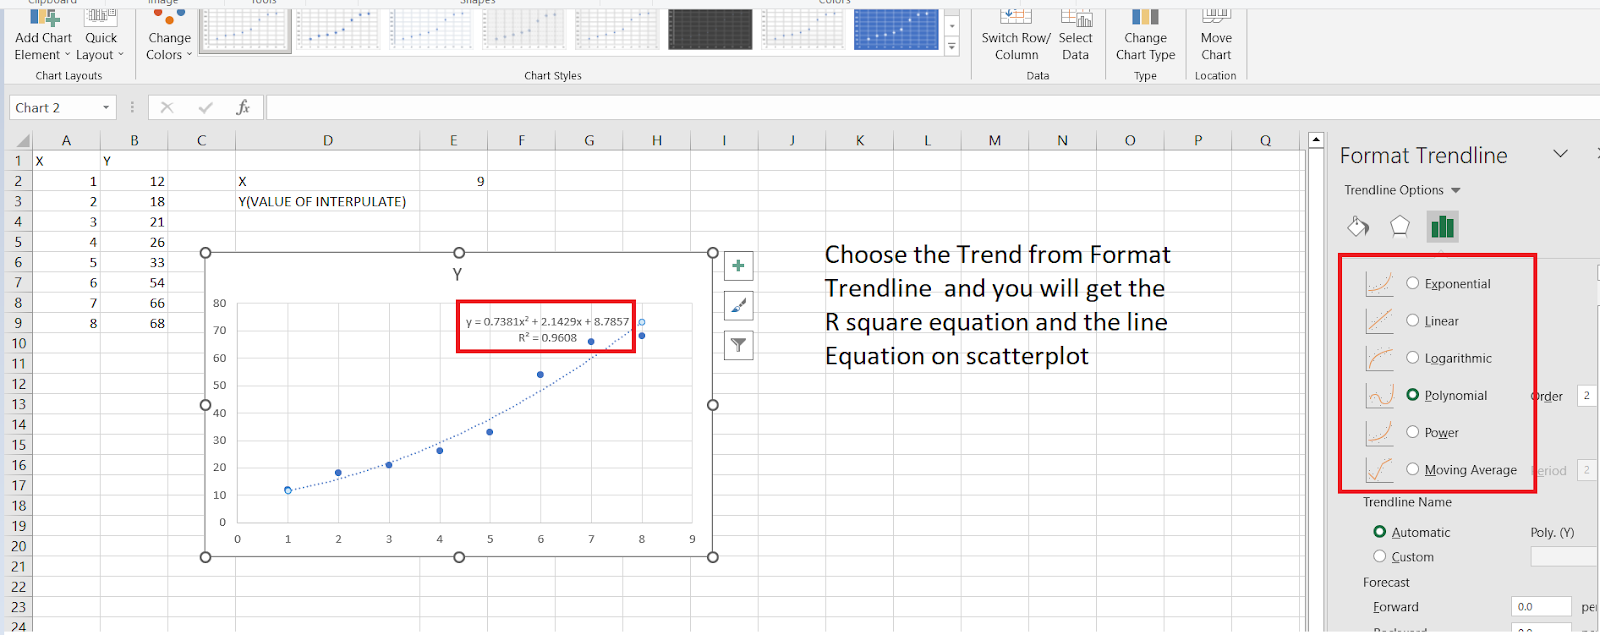Open the Effects pentagon tab
This screenshot has height=635, width=1600.
coord(1400,227)
